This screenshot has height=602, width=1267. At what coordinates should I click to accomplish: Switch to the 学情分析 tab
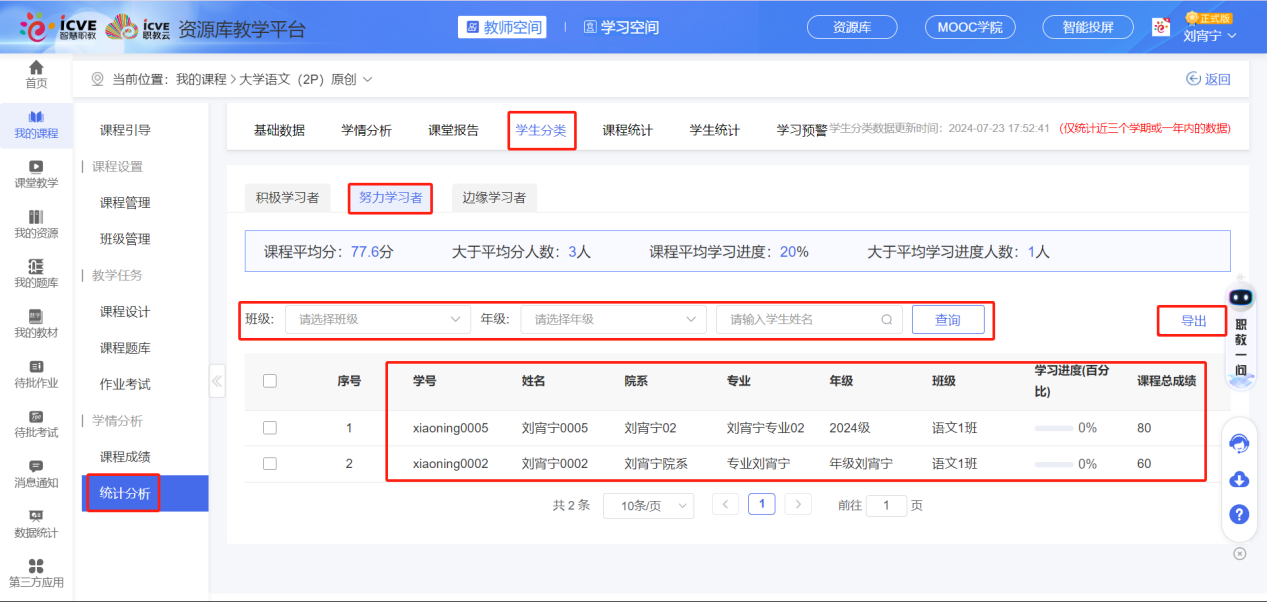(x=366, y=130)
